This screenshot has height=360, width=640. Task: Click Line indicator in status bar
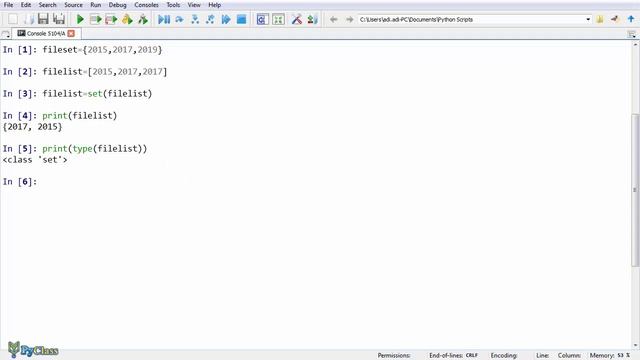pyautogui.click(x=542, y=356)
